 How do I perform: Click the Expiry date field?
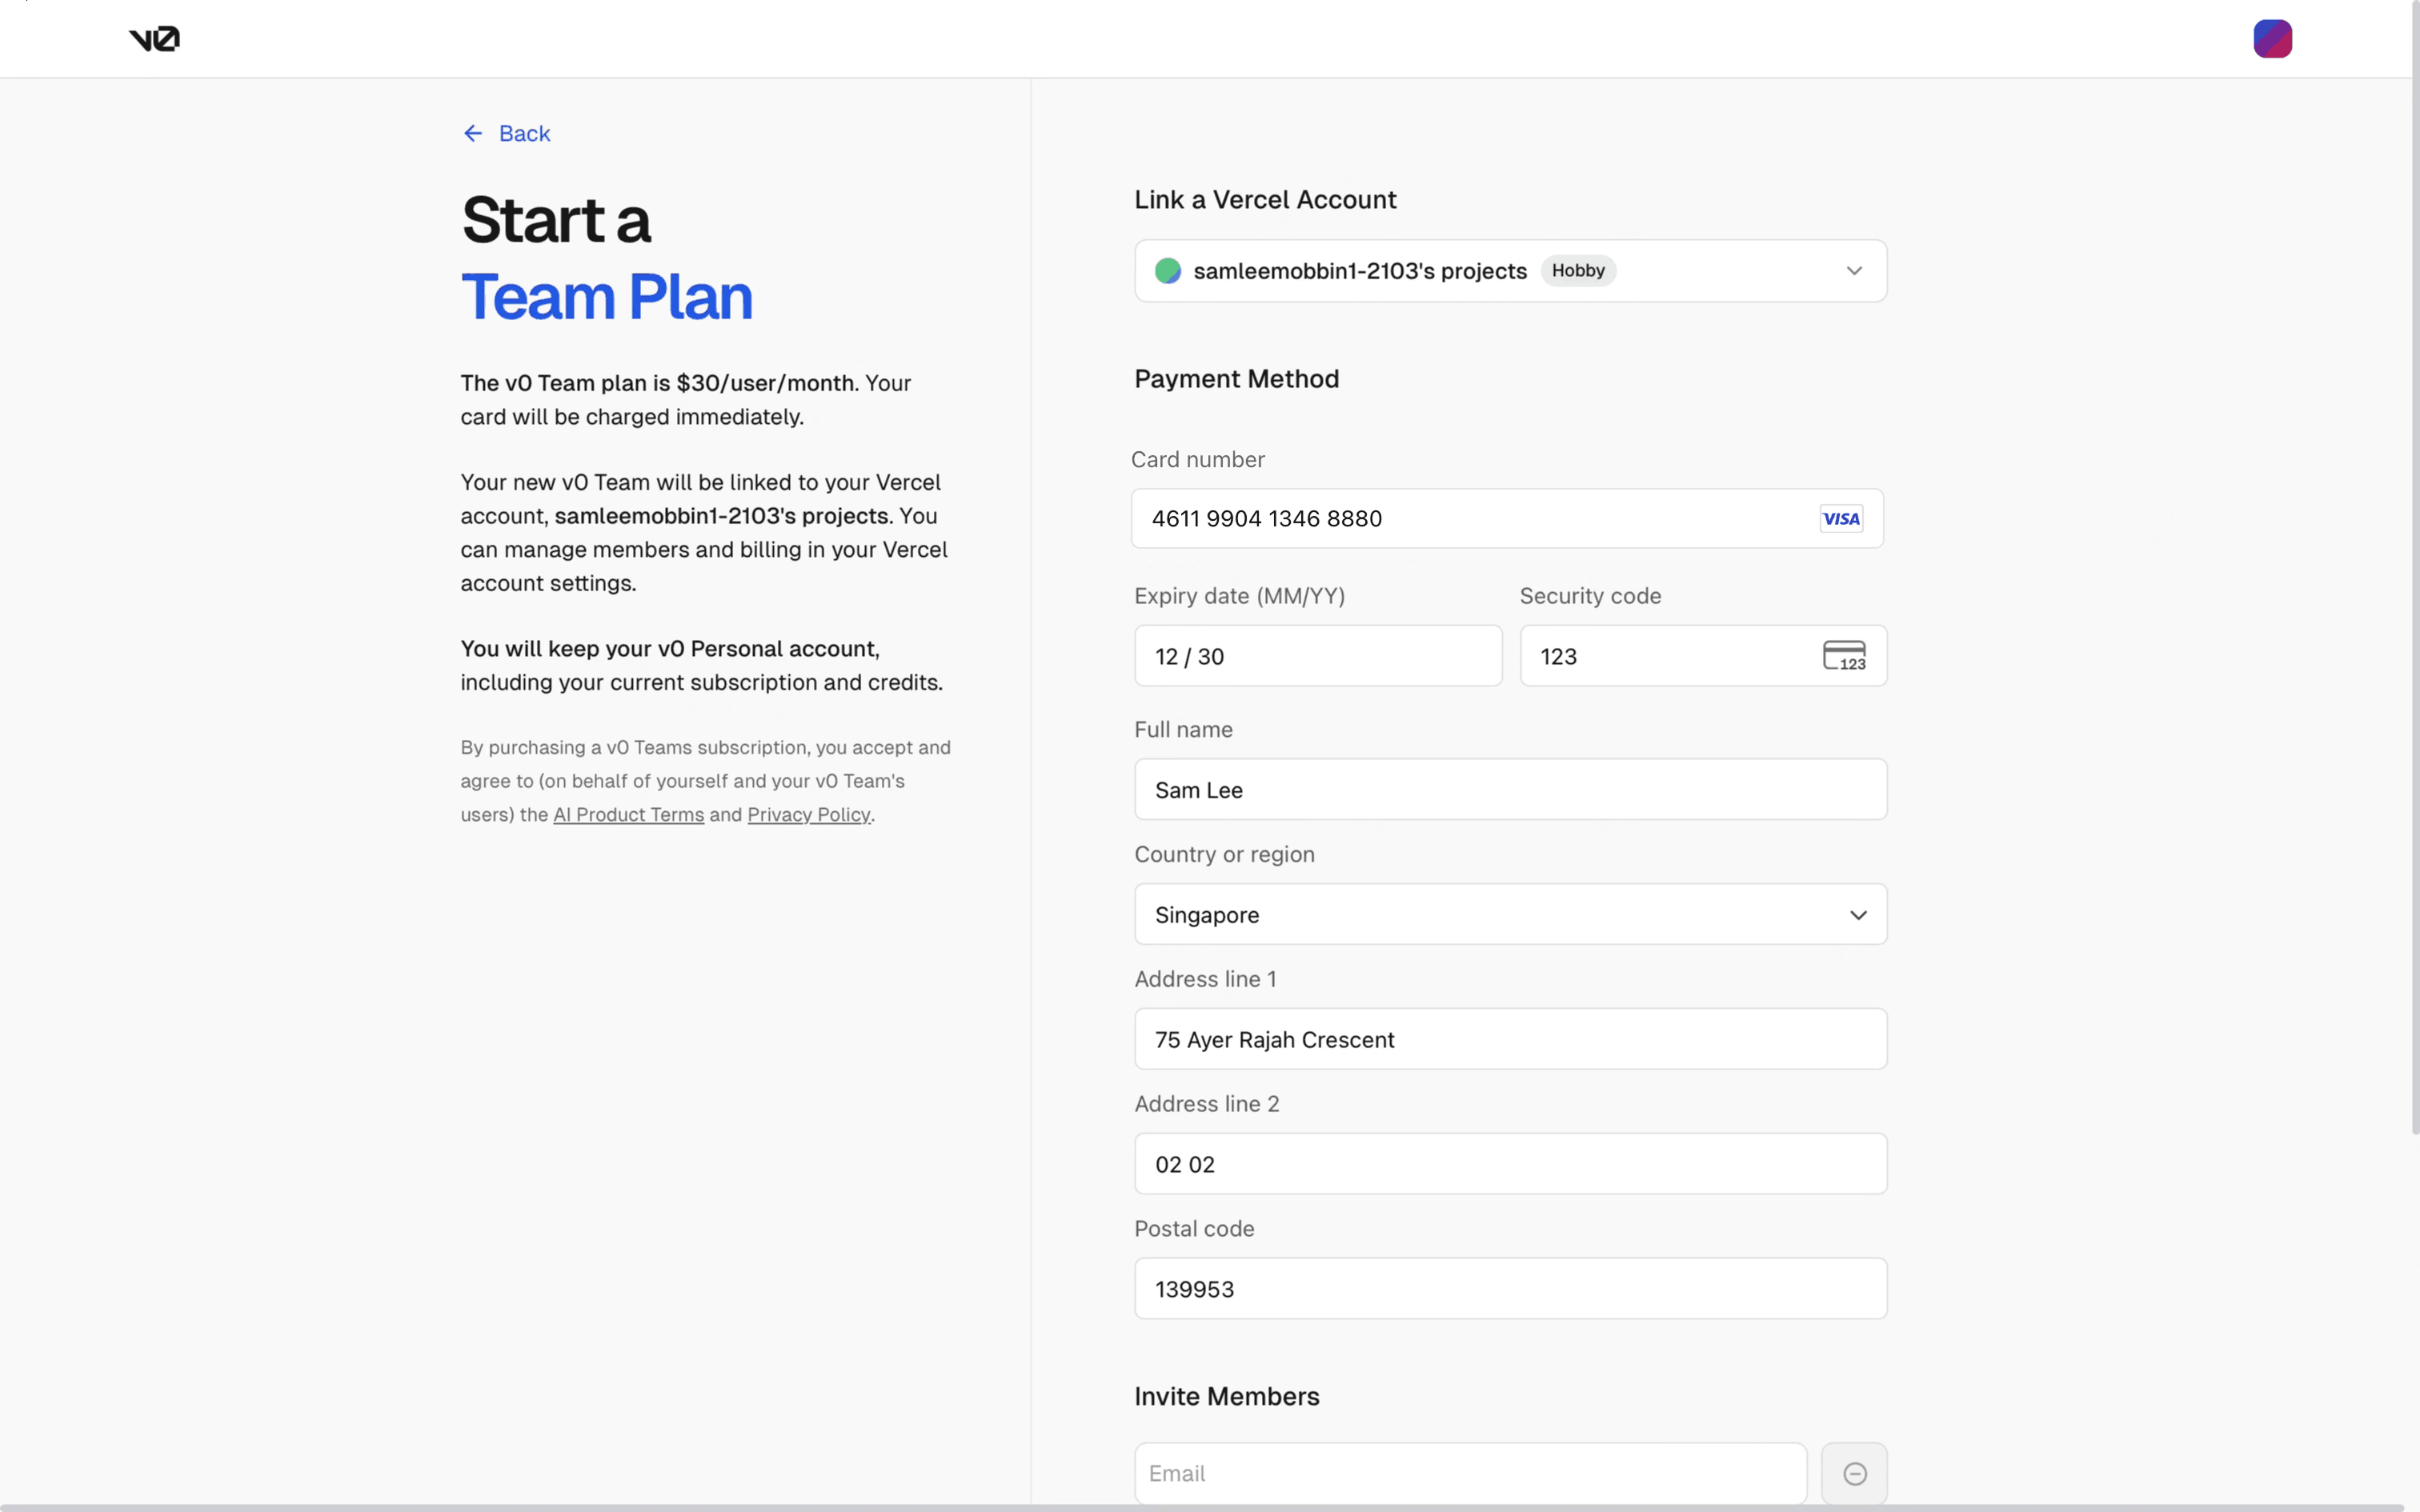pyautogui.click(x=1317, y=656)
